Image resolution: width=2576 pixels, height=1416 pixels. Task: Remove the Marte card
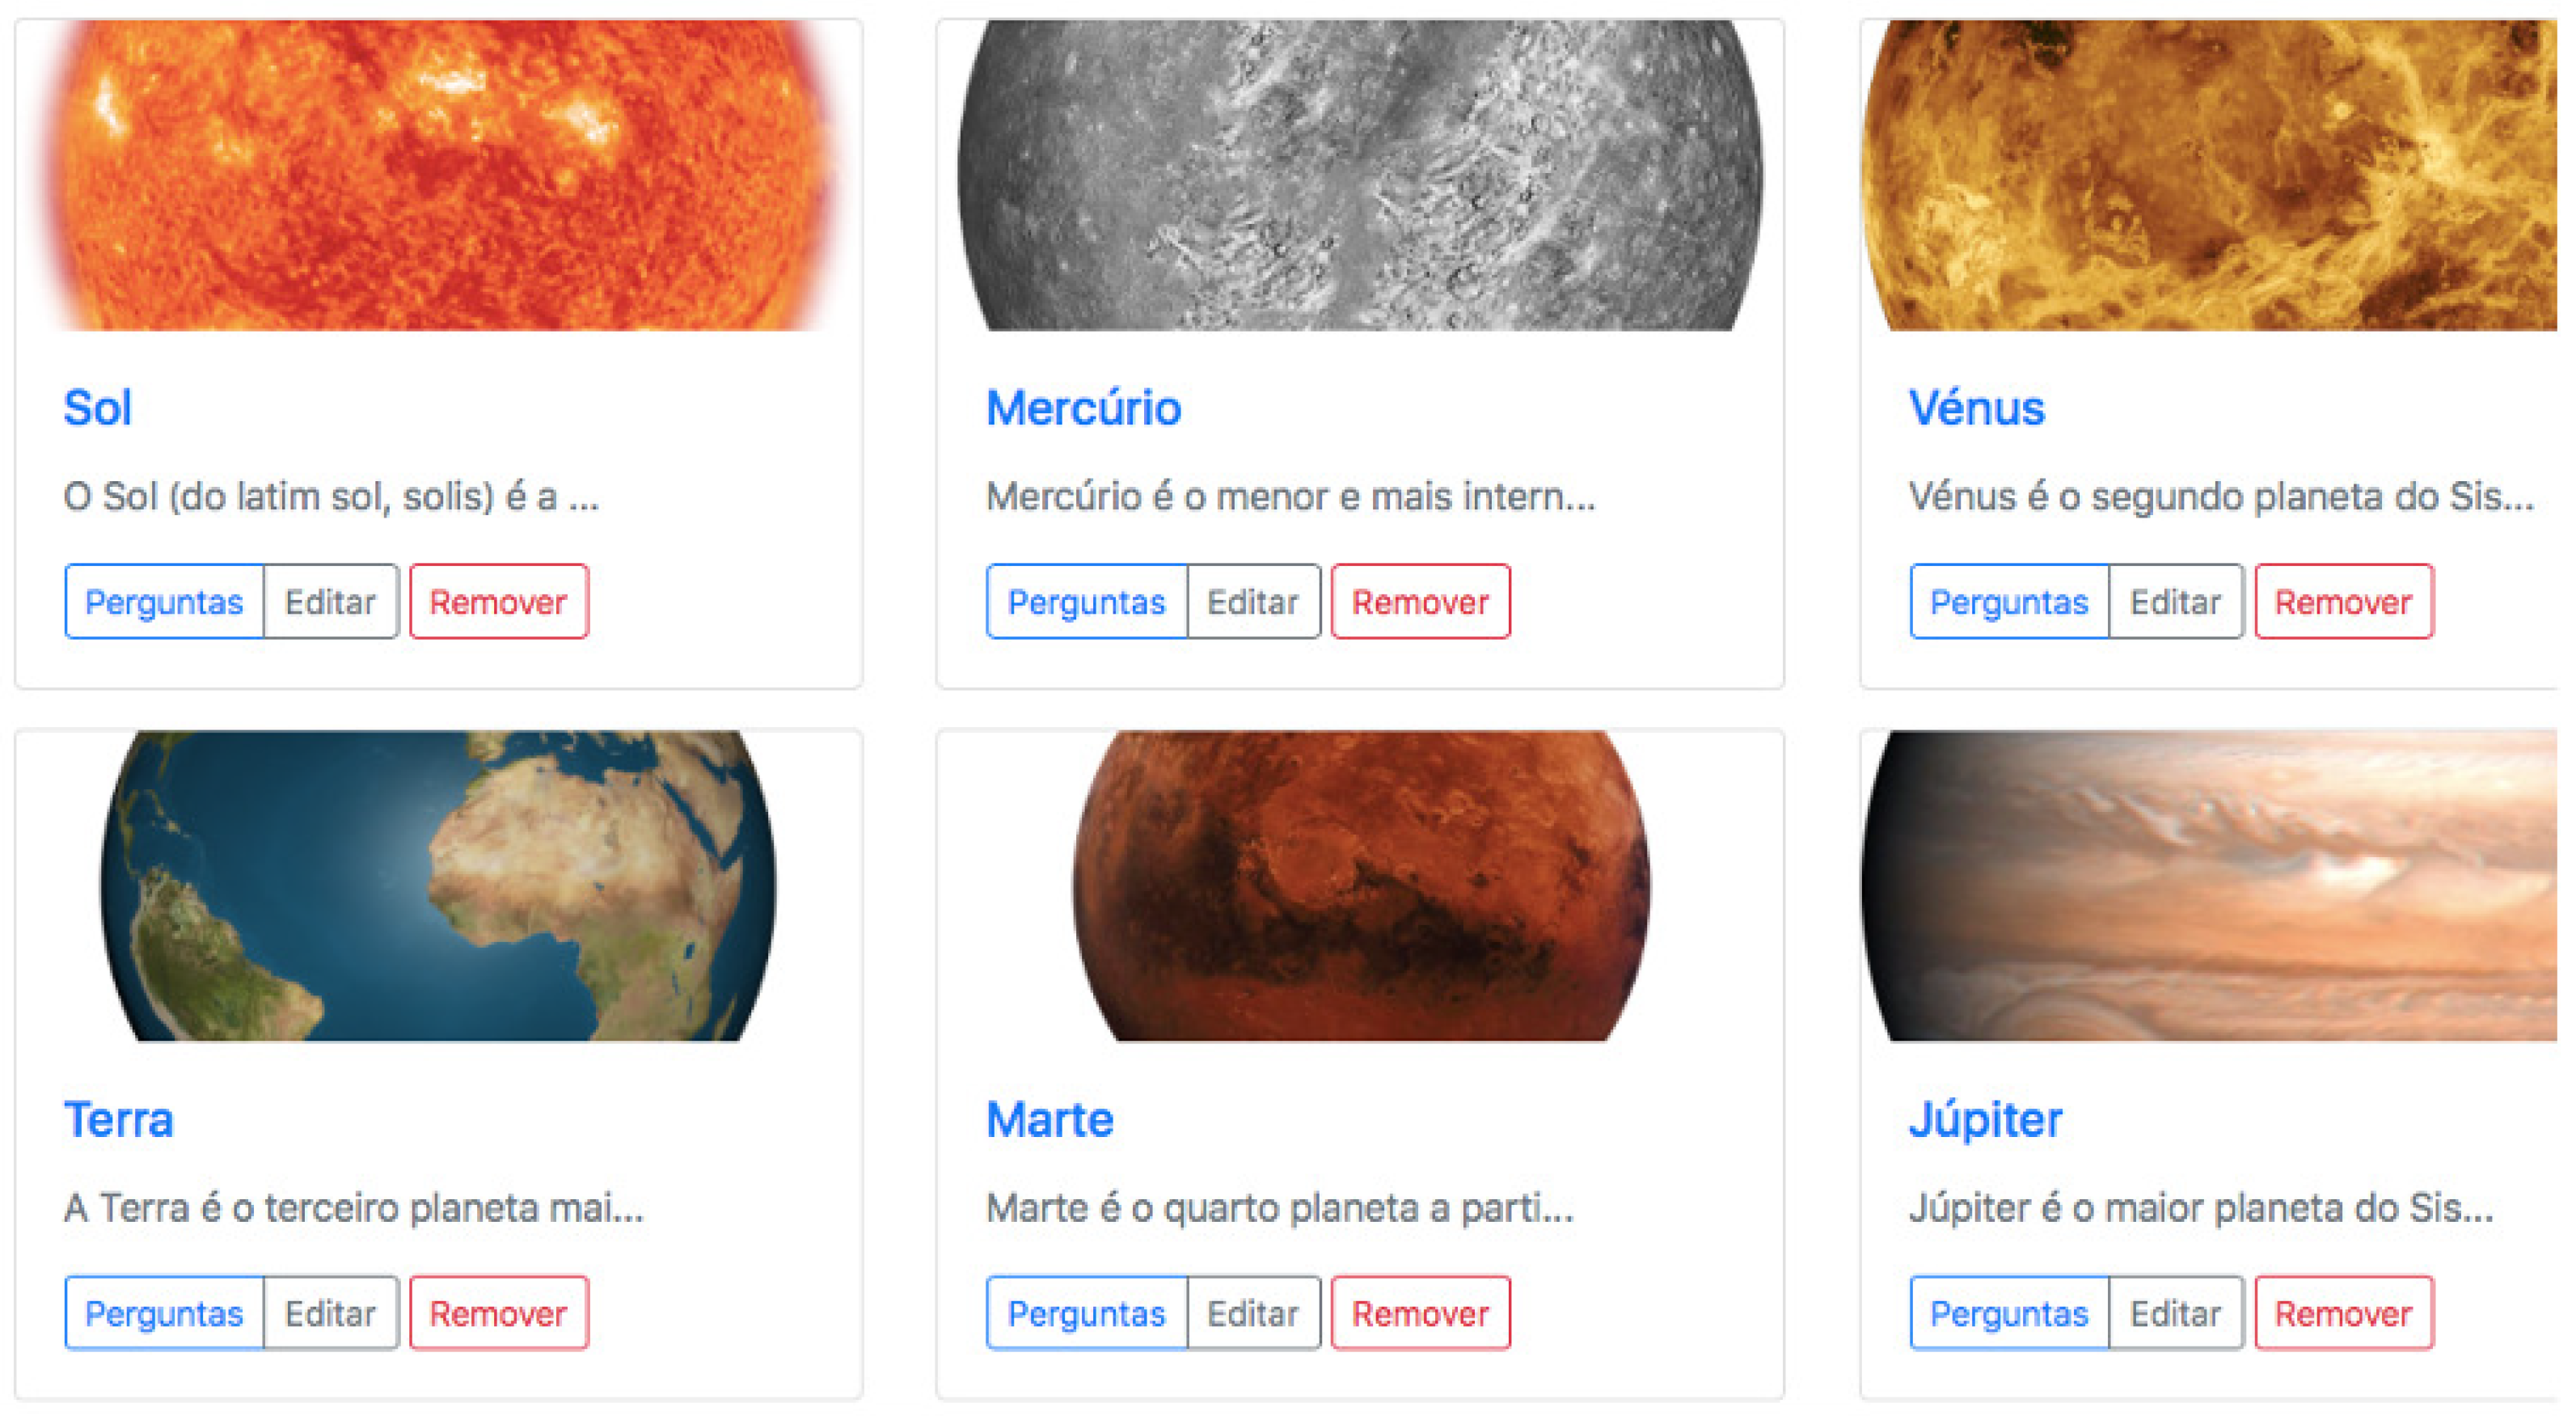(x=1420, y=1313)
